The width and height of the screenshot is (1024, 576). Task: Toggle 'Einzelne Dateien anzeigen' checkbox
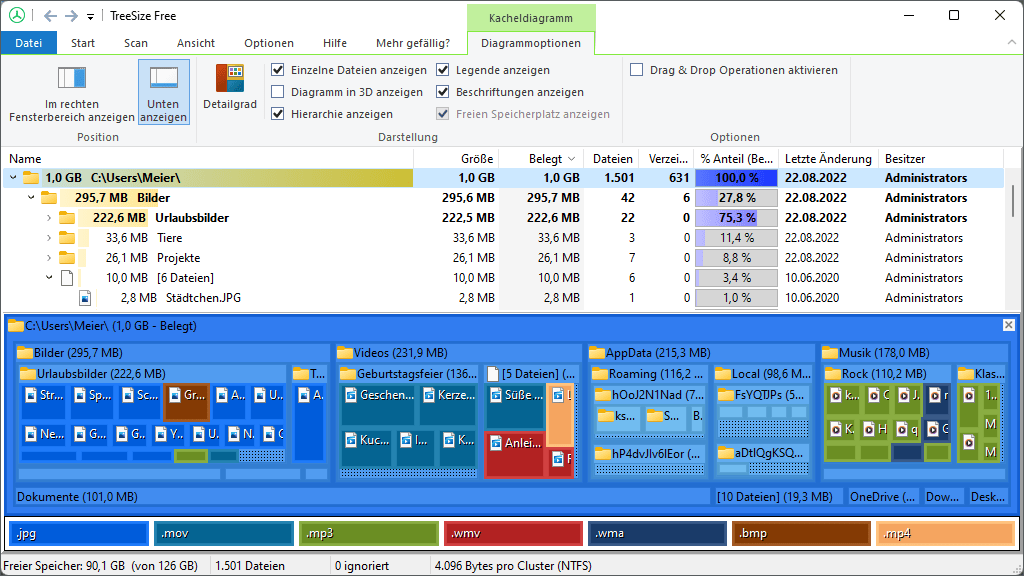click(x=278, y=70)
